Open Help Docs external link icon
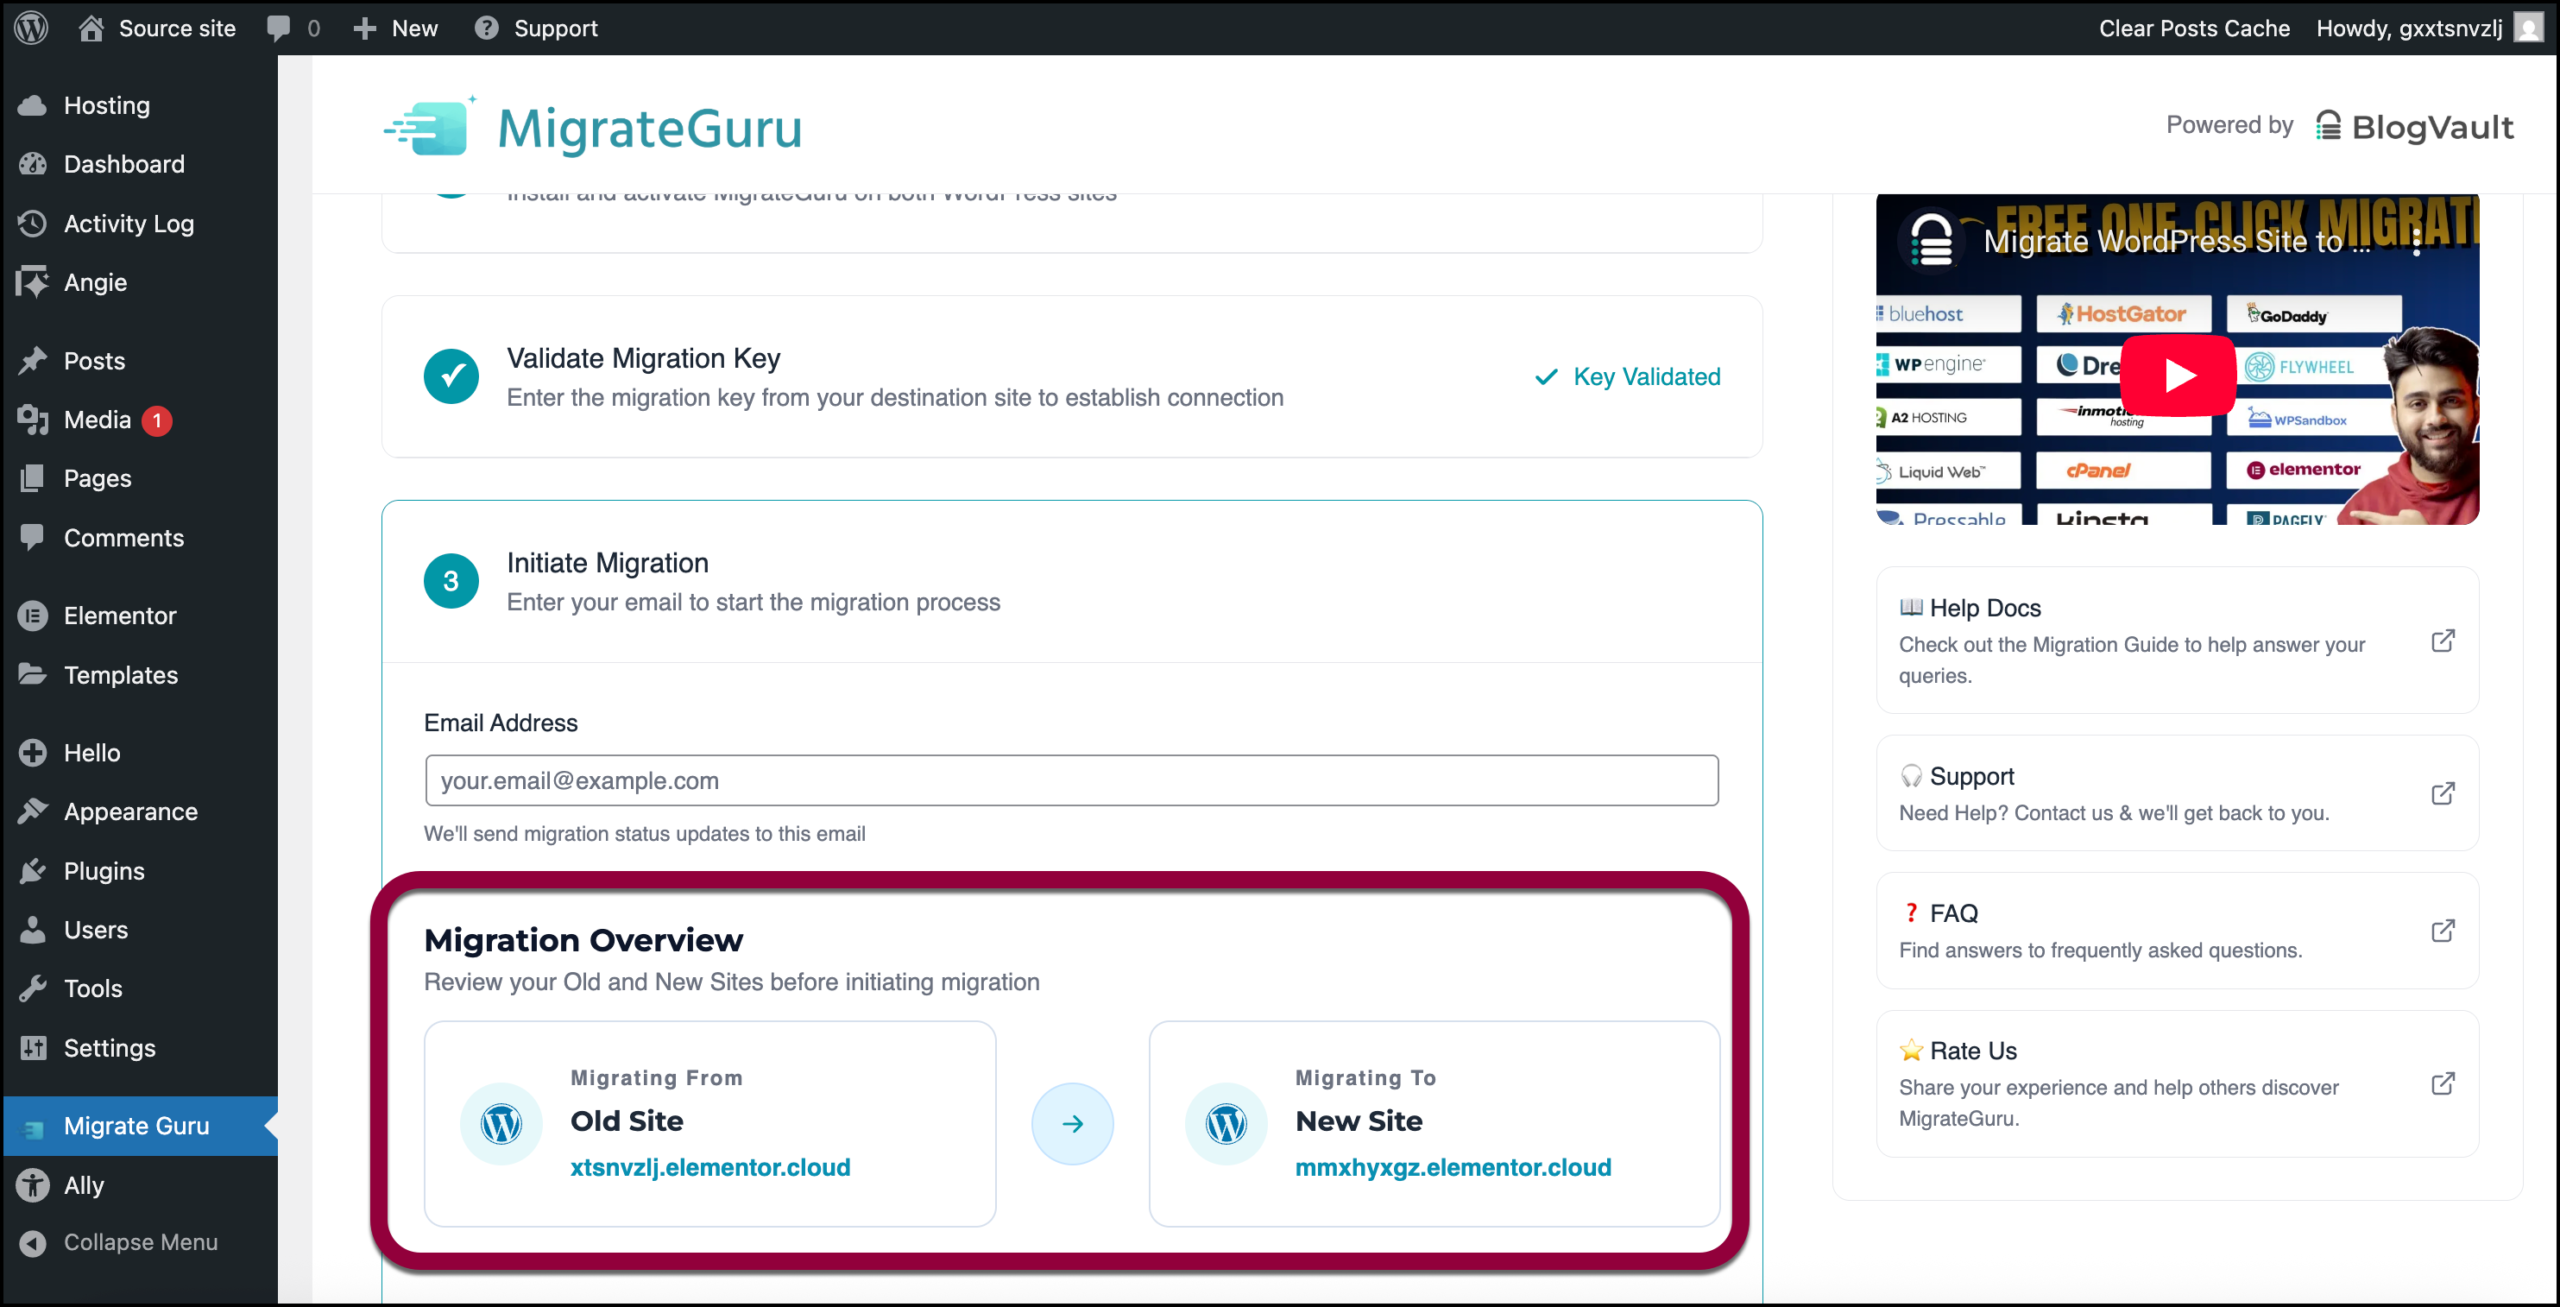Viewport: 2560px width, 1307px height. click(2442, 641)
